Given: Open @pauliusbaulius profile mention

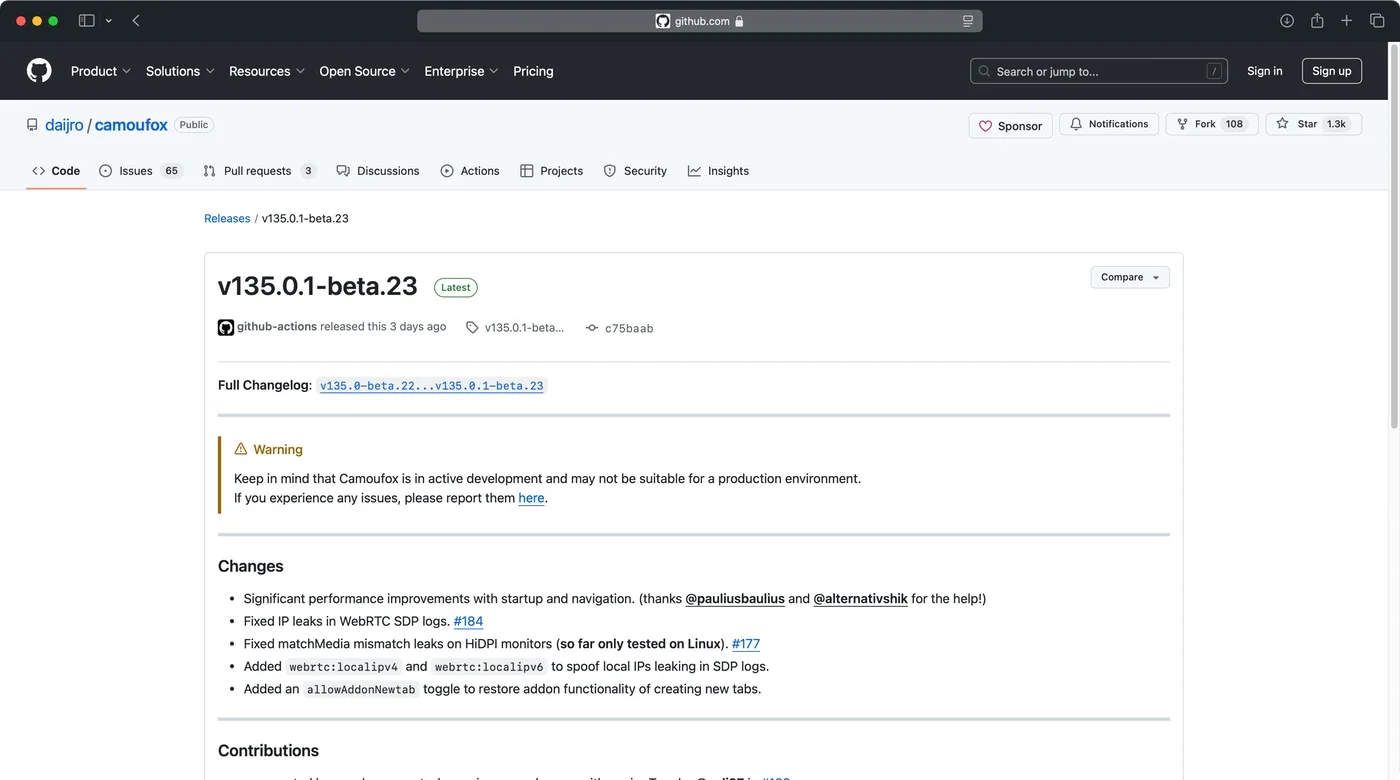Looking at the screenshot, I should [x=734, y=599].
